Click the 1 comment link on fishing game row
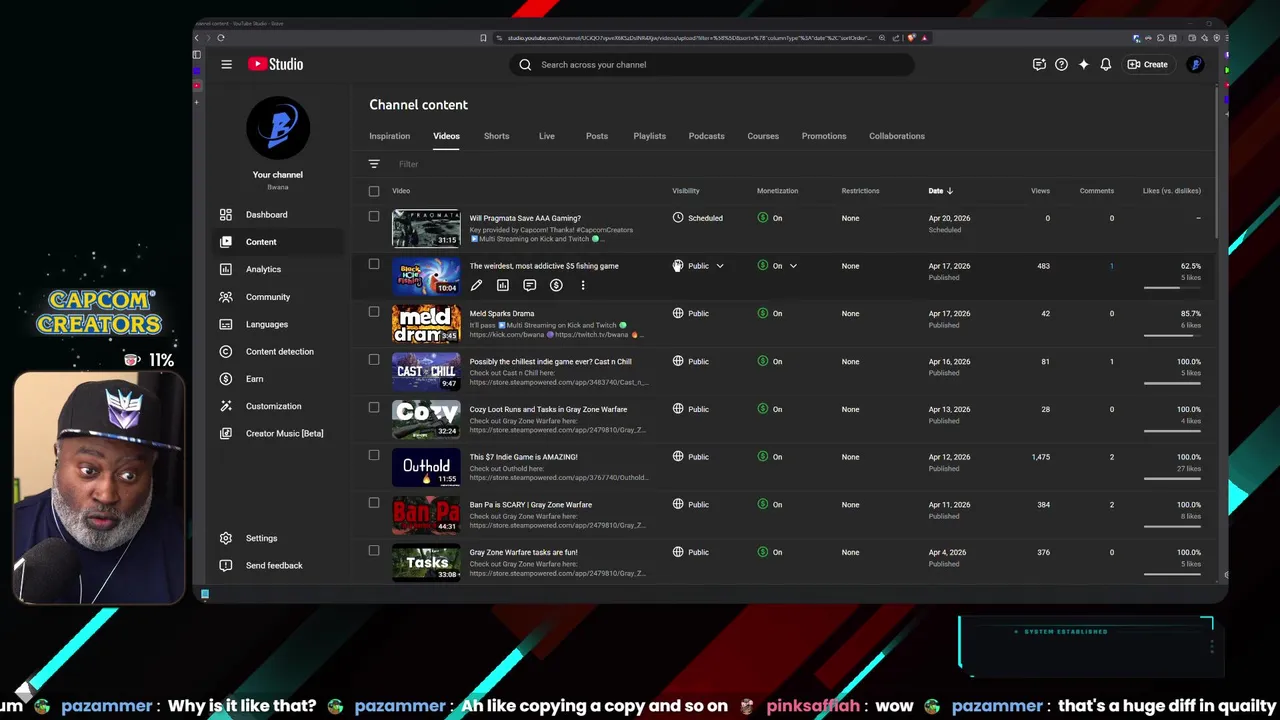This screenshot has width=1280, height=720. click(1111, 266)
